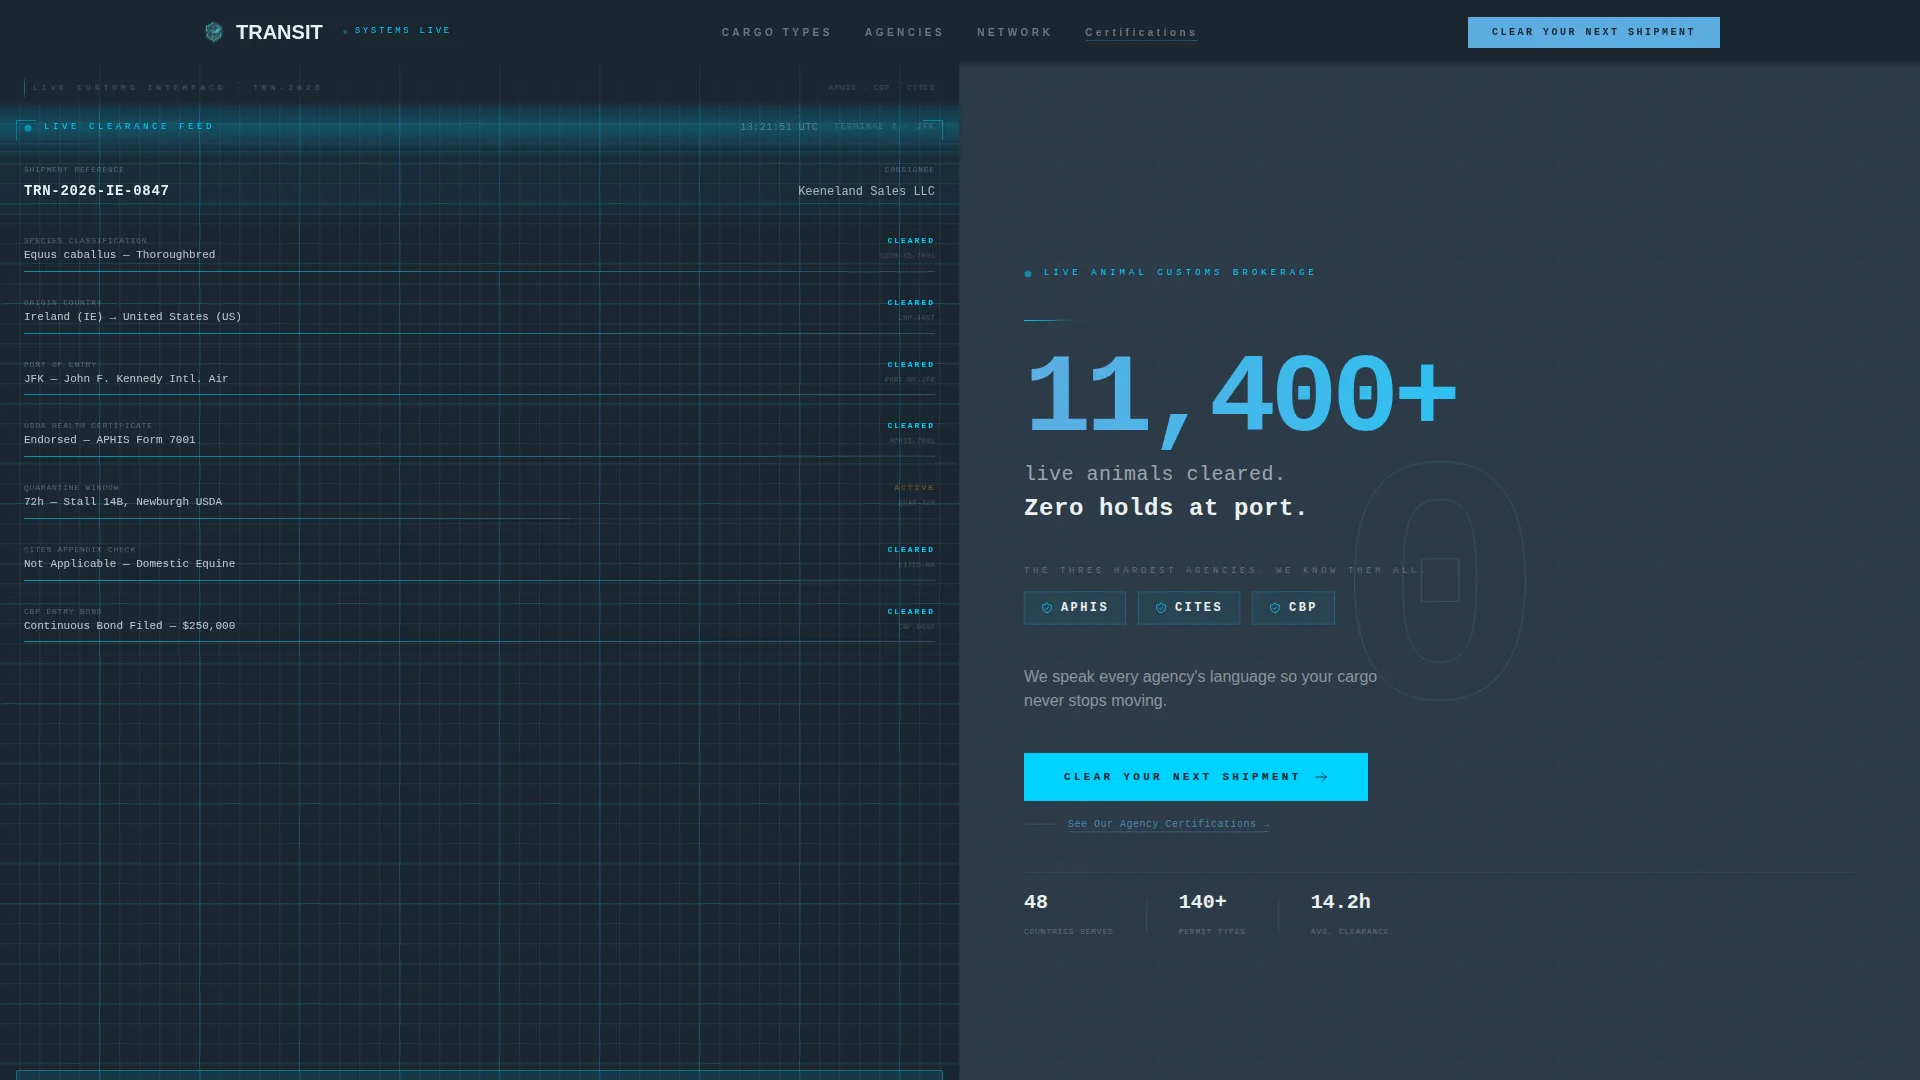Open the Cargo Types nav item
Image resolution: width=1920 pixels, height=1080 pixels.
tap(777, 33)
